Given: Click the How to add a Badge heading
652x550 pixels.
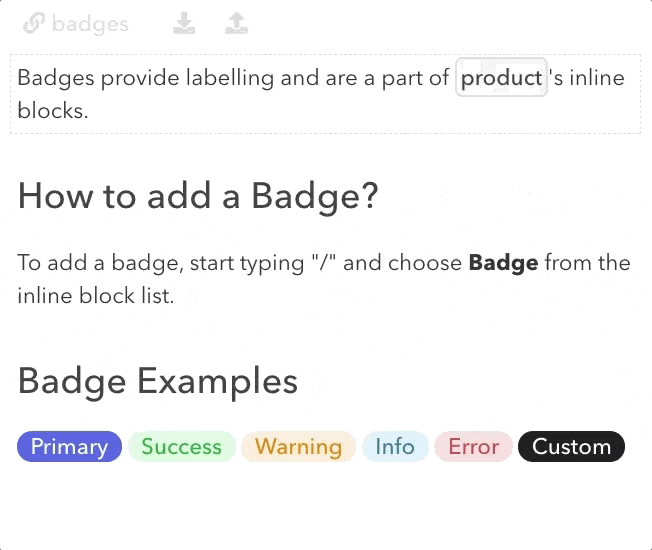Looking at the screenshot, I should 198,196.
